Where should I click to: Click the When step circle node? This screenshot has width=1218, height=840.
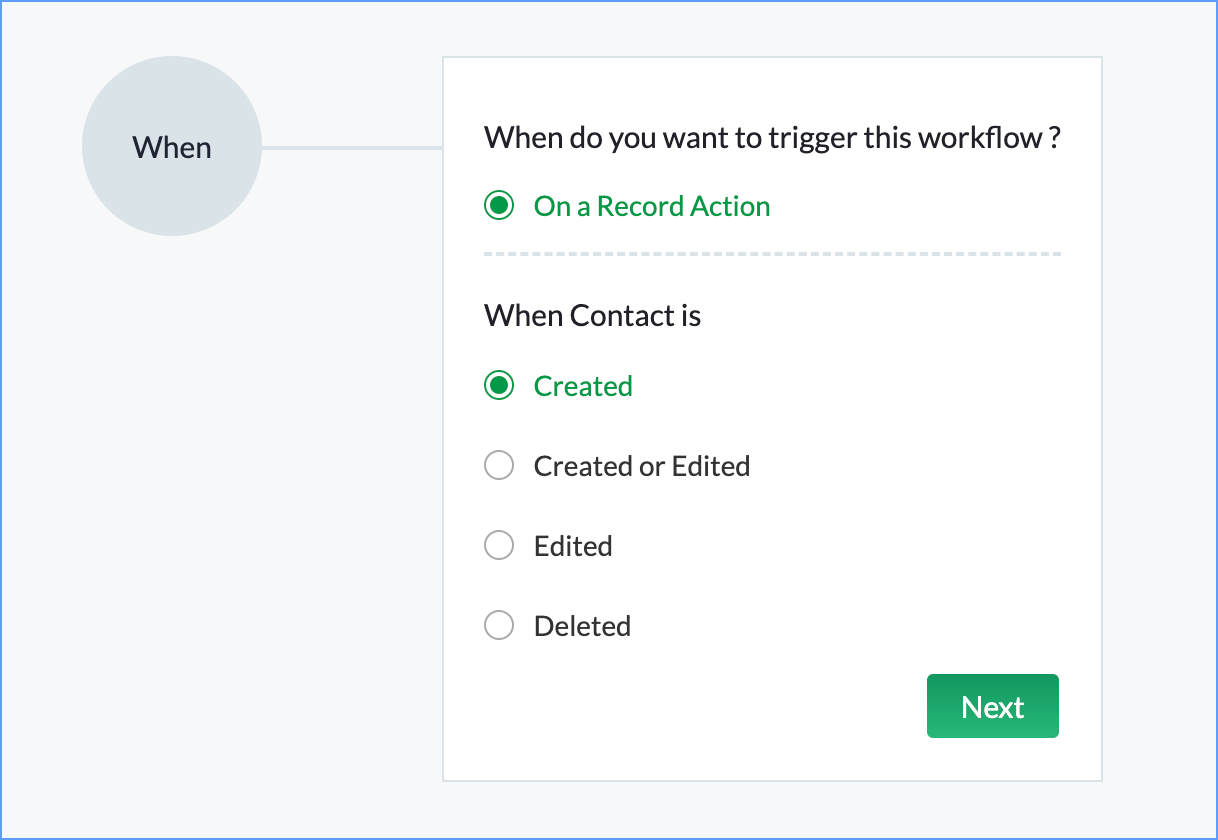(x=171, y=147)
